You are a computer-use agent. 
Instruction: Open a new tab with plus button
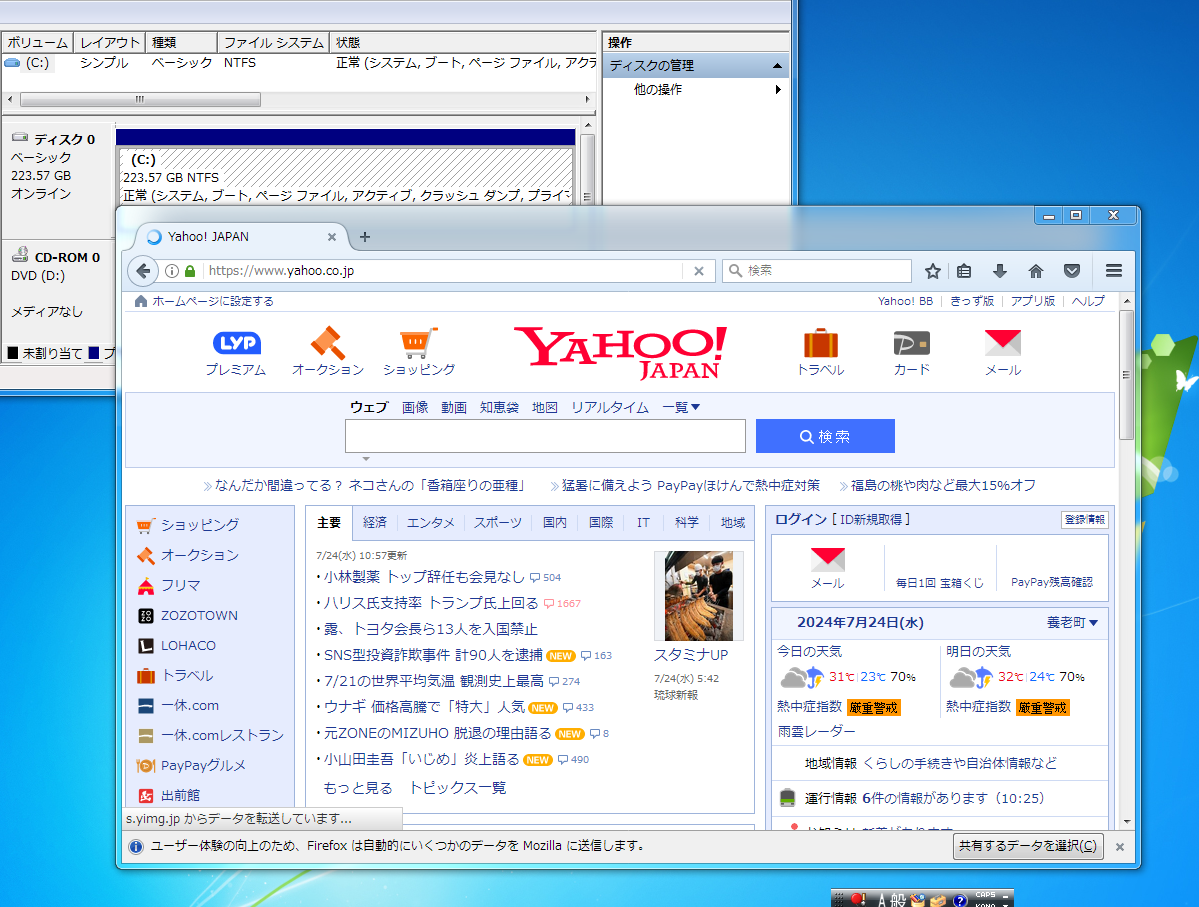(365, 237)
